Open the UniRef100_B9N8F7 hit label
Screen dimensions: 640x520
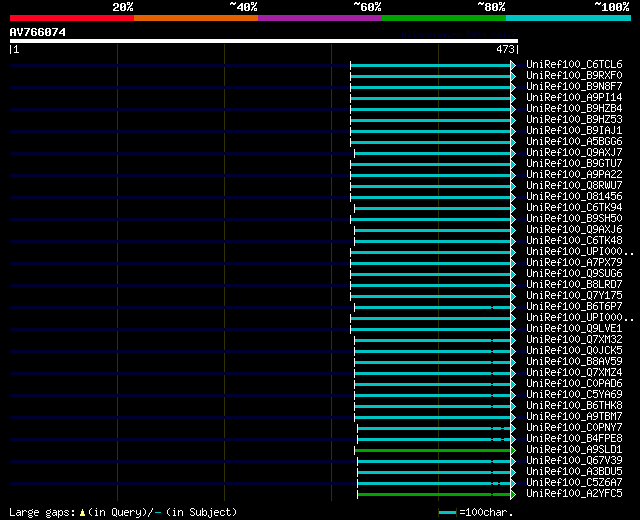click(x=574, y=87)
